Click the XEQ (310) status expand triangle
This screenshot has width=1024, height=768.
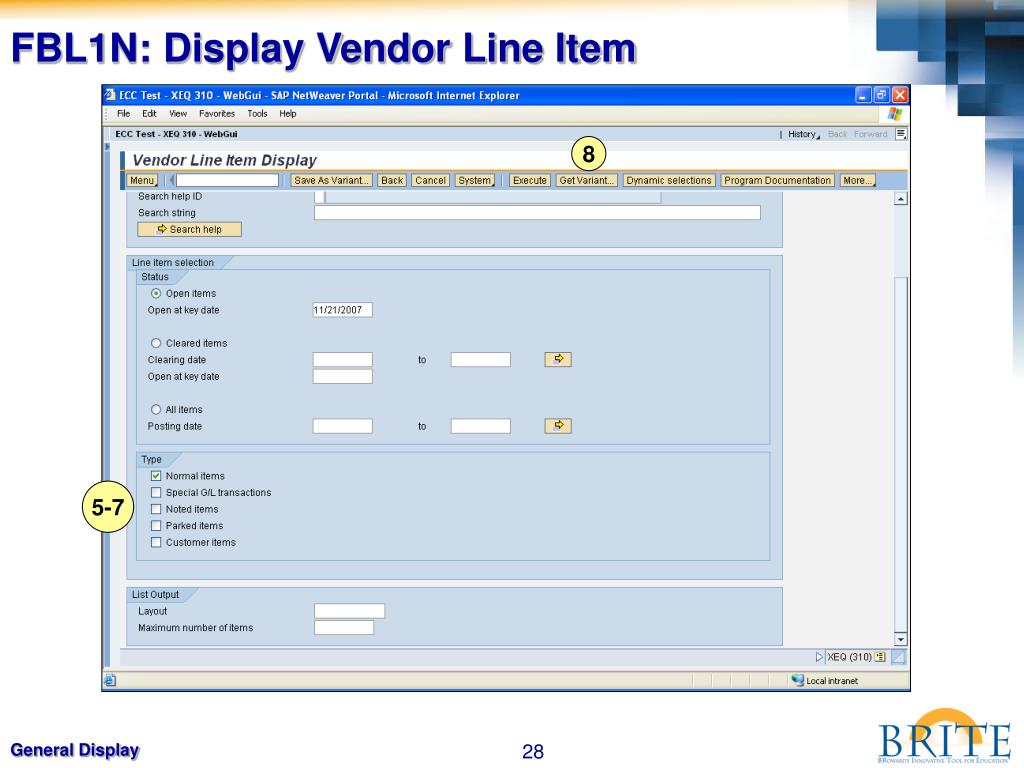(819, 657)
